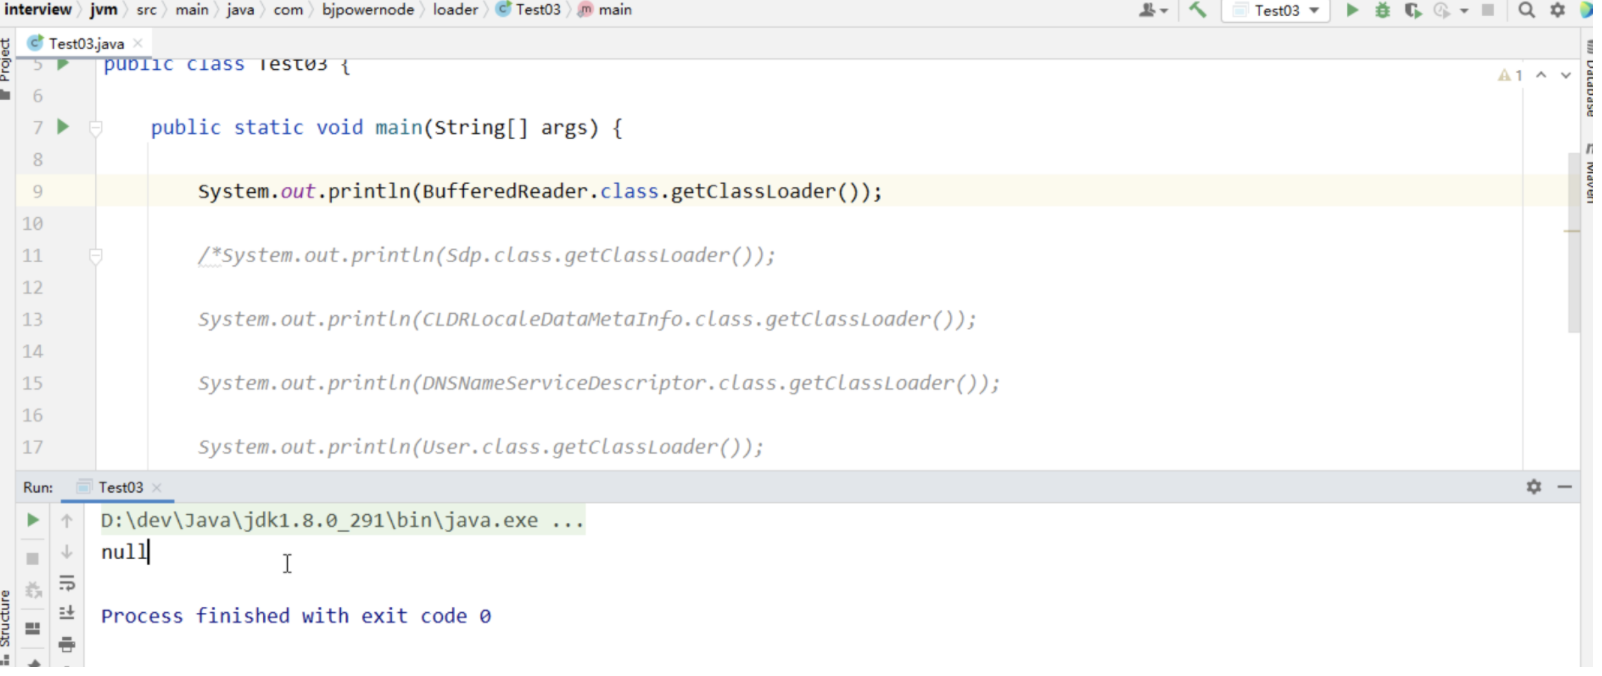This screenshot has width=1602, height=676.
Task: Run Test03 from the top toolbar
Action: click(1352, 10)
